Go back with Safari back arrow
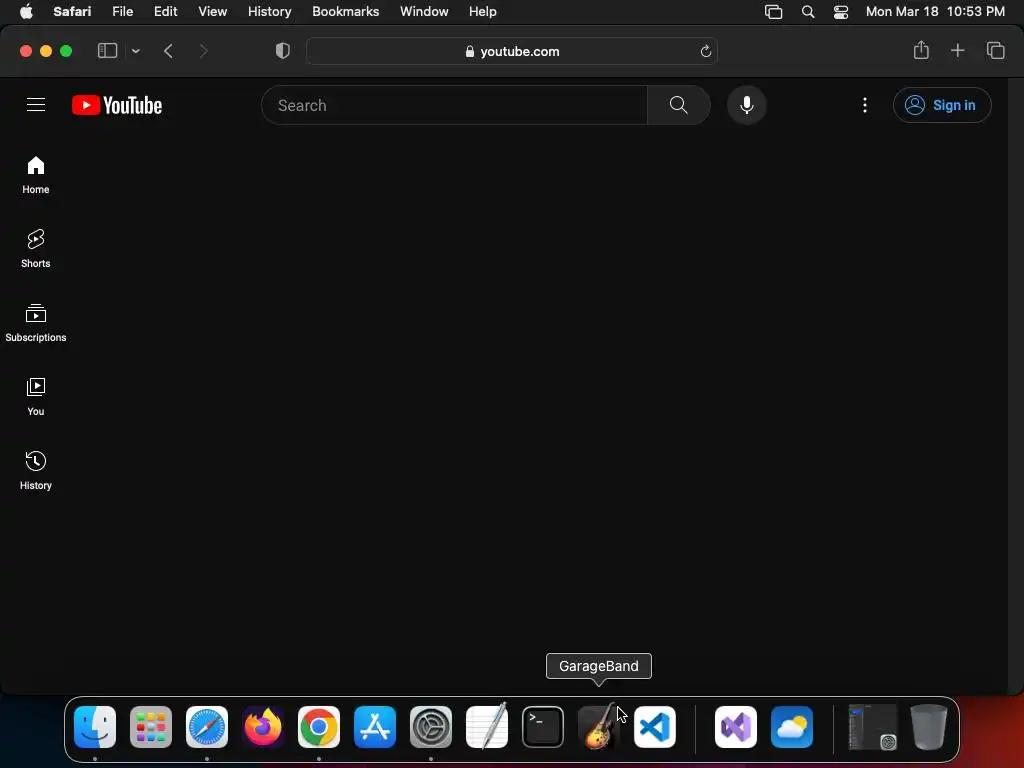Image resolution: width=1024 pixels, height=768 pixels. tap(168, 51)
